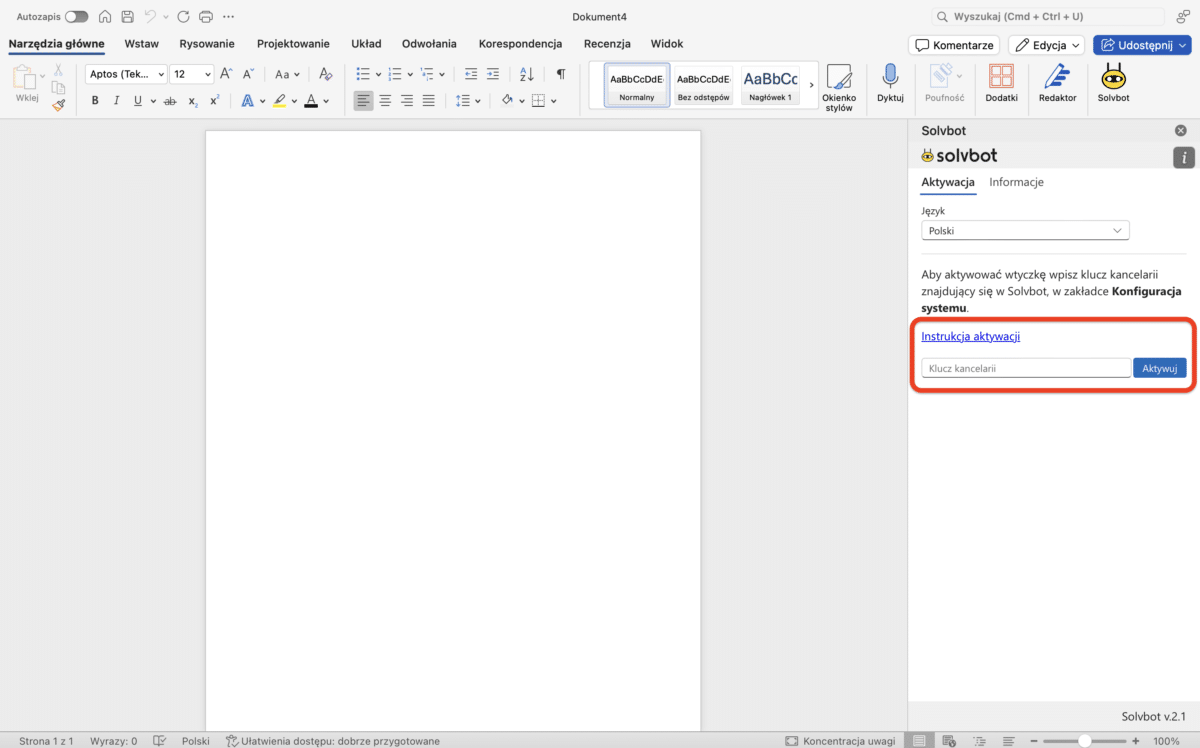This screenshot has width=1200, height=748.
Task: Click the Udostępnij share button
Action: pos(1143,45)
